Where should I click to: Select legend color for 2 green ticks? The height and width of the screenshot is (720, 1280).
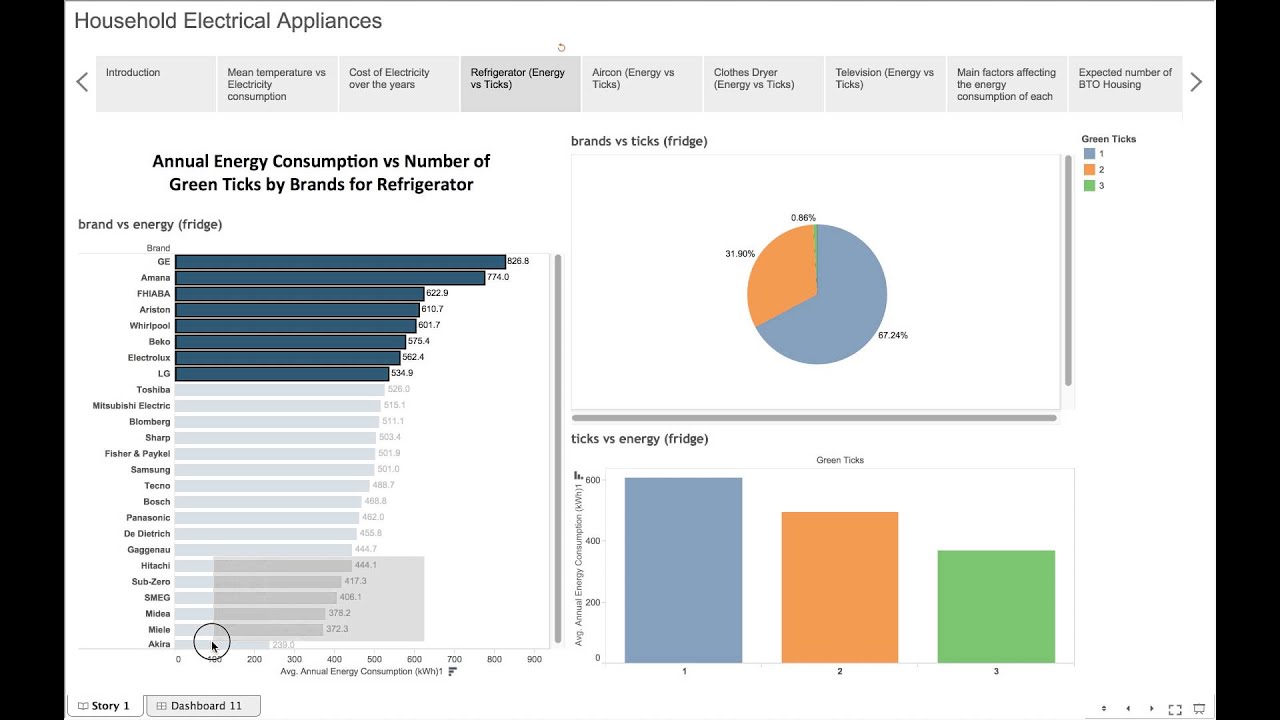tap(1090, 170)
